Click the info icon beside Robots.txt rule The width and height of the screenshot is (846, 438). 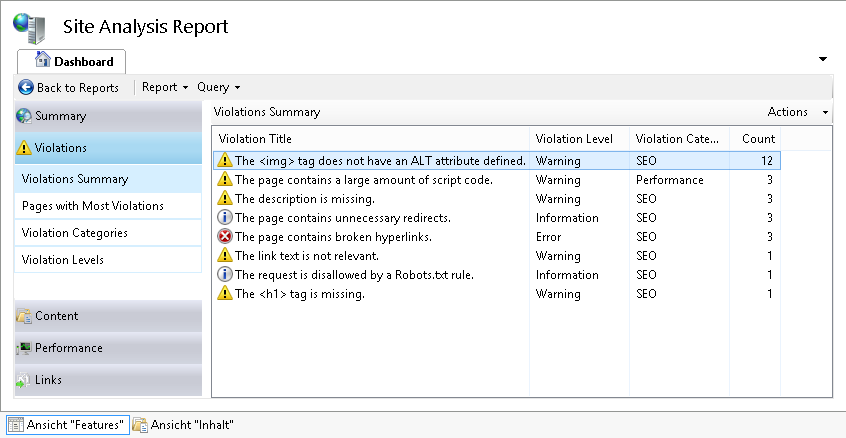pos(225,275)
